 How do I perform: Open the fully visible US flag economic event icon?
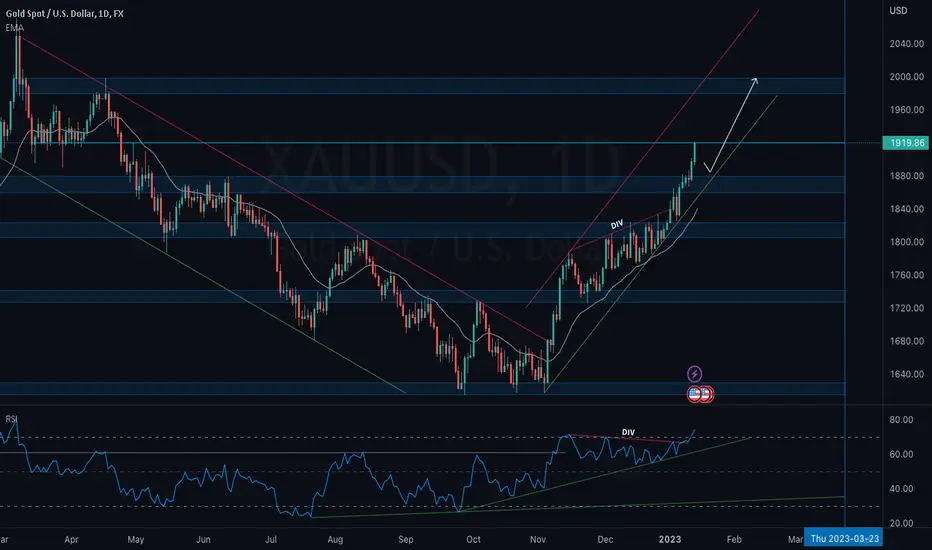(x=694, y=394)
